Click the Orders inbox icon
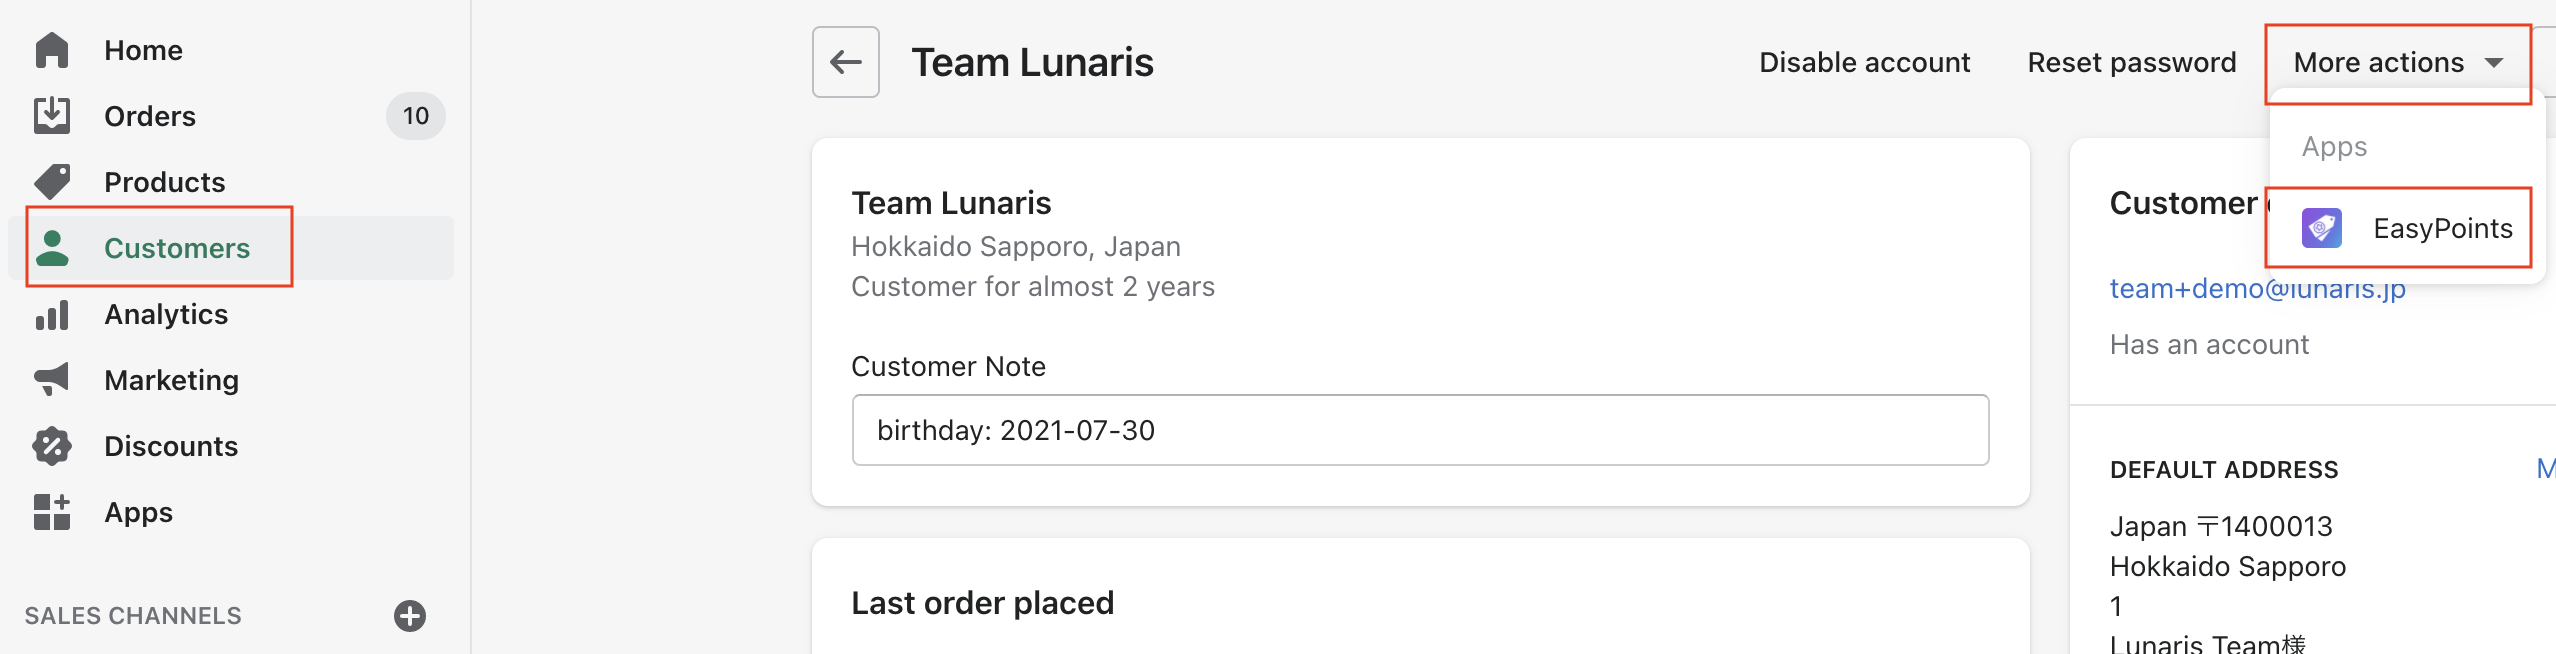2556x654 pixels. tap(52, 116)
